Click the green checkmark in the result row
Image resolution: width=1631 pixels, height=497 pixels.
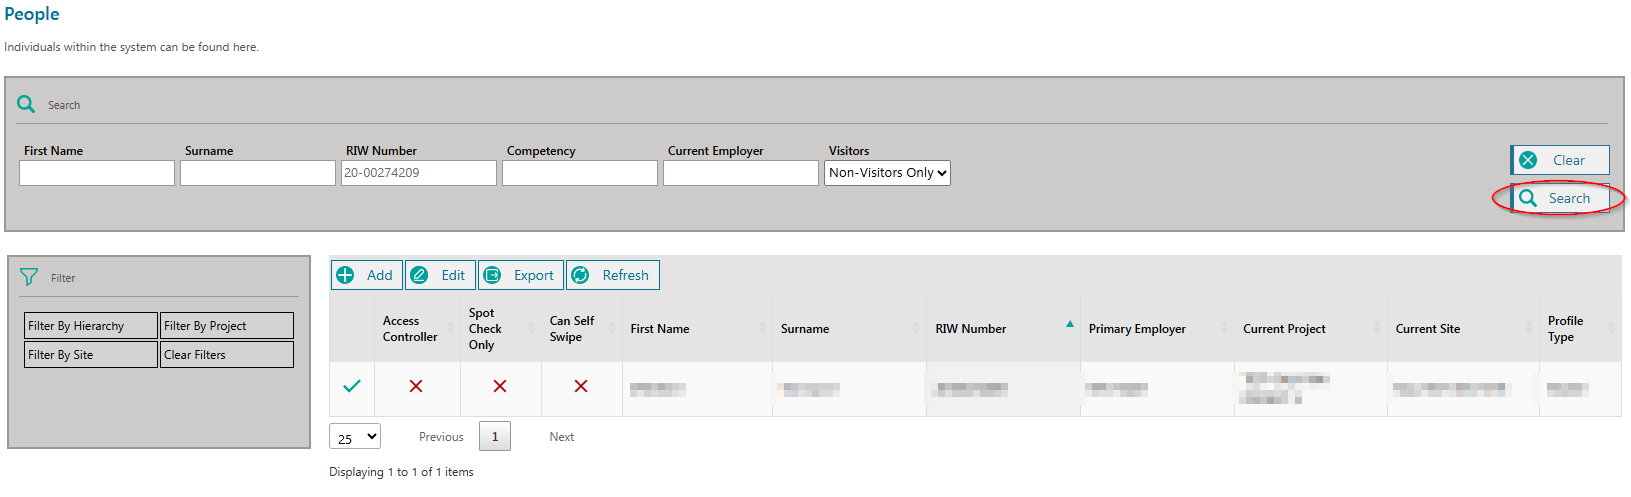[x=352, y=386]
